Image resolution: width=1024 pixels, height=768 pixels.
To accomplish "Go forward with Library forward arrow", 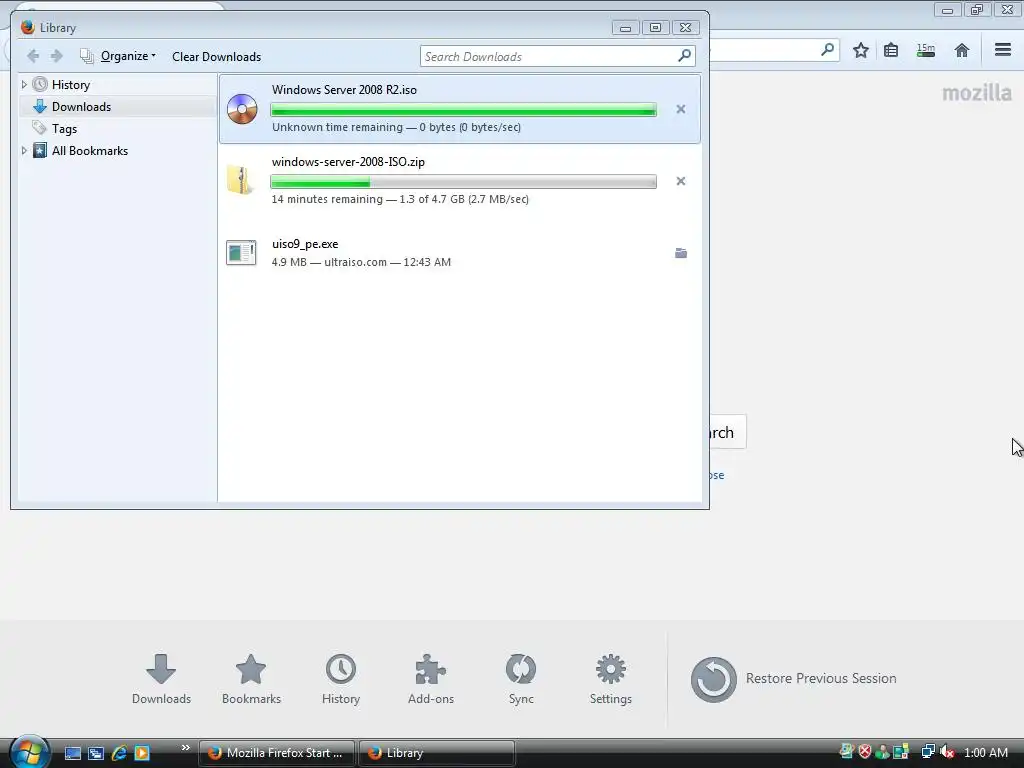I will [x=57, y=56].
